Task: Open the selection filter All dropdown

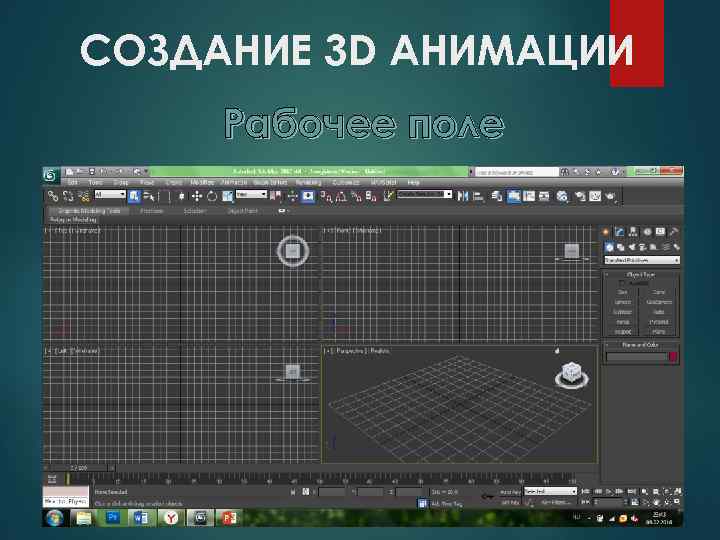Action: 110,194
